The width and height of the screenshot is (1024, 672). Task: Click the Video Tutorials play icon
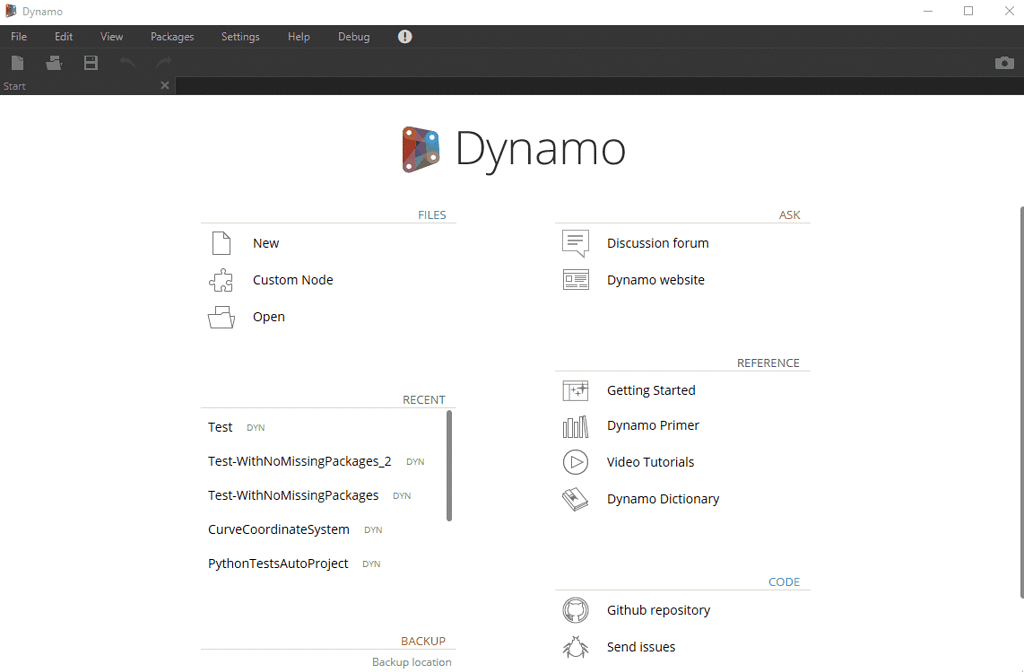click(575, 462)
